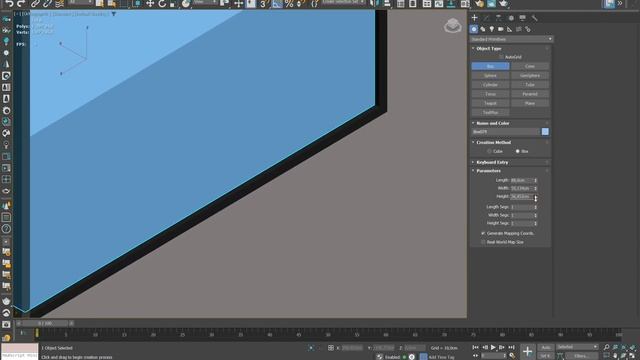Click the Height spinner arrows

tap(536, 197)
